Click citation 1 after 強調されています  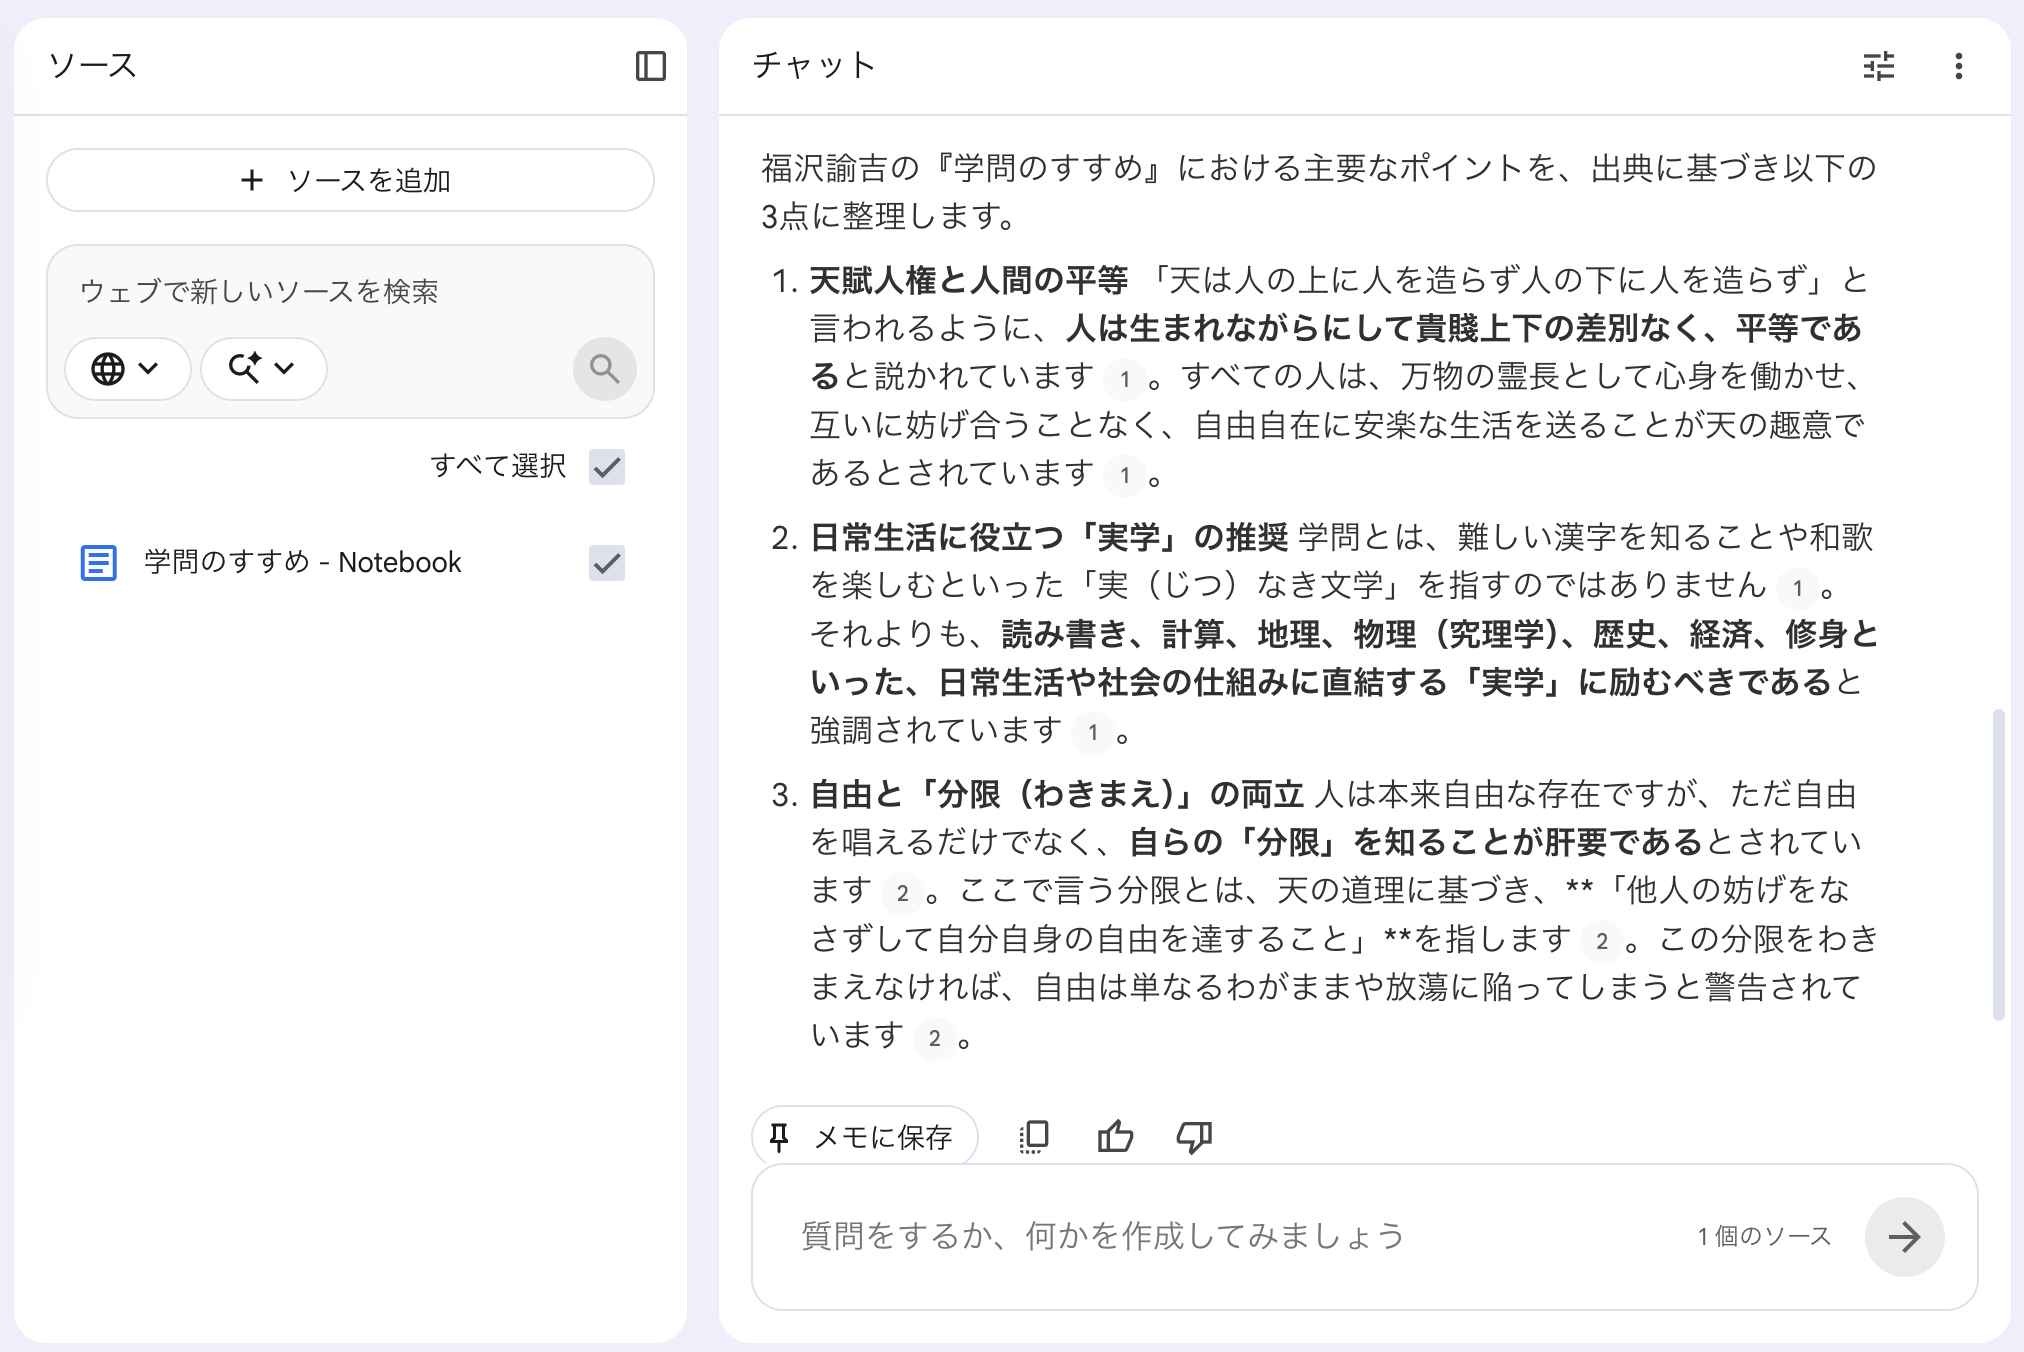point(1093,733)
